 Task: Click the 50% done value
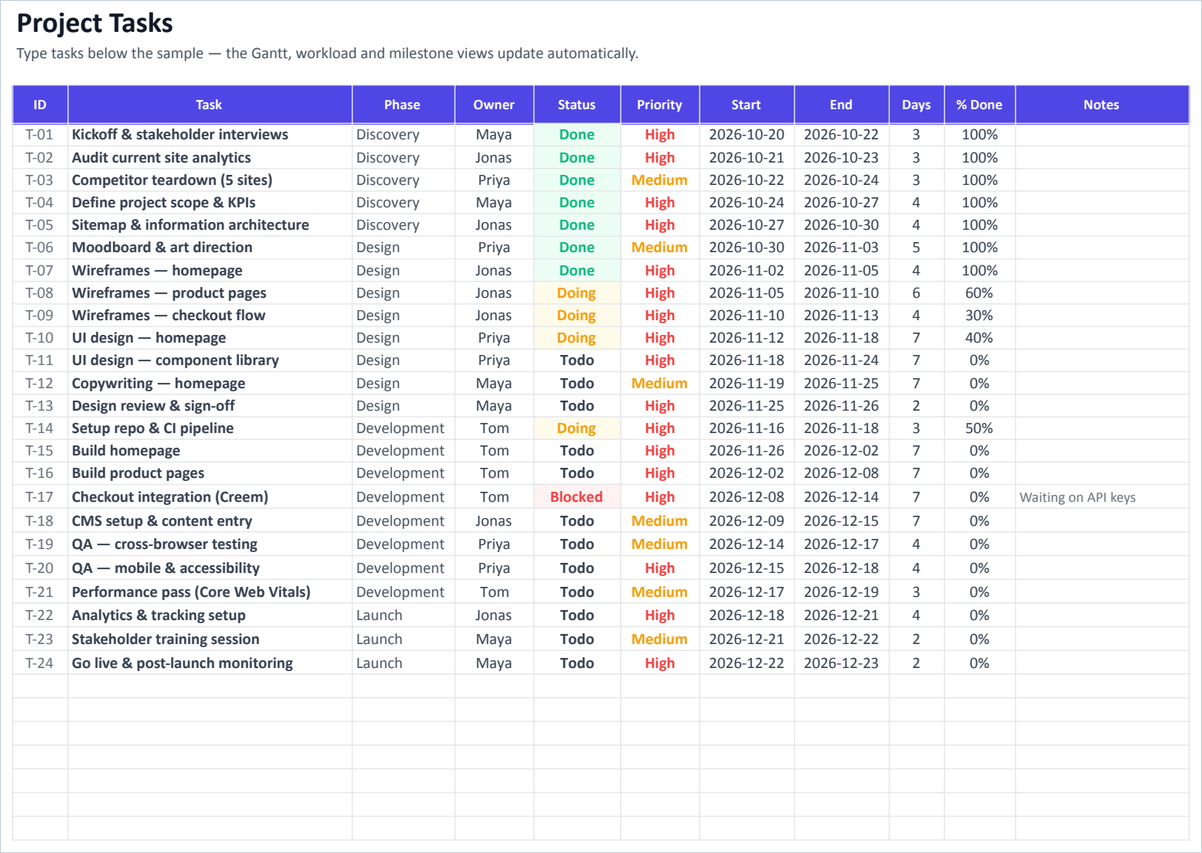pyautogui.click(x=979, y=428)
